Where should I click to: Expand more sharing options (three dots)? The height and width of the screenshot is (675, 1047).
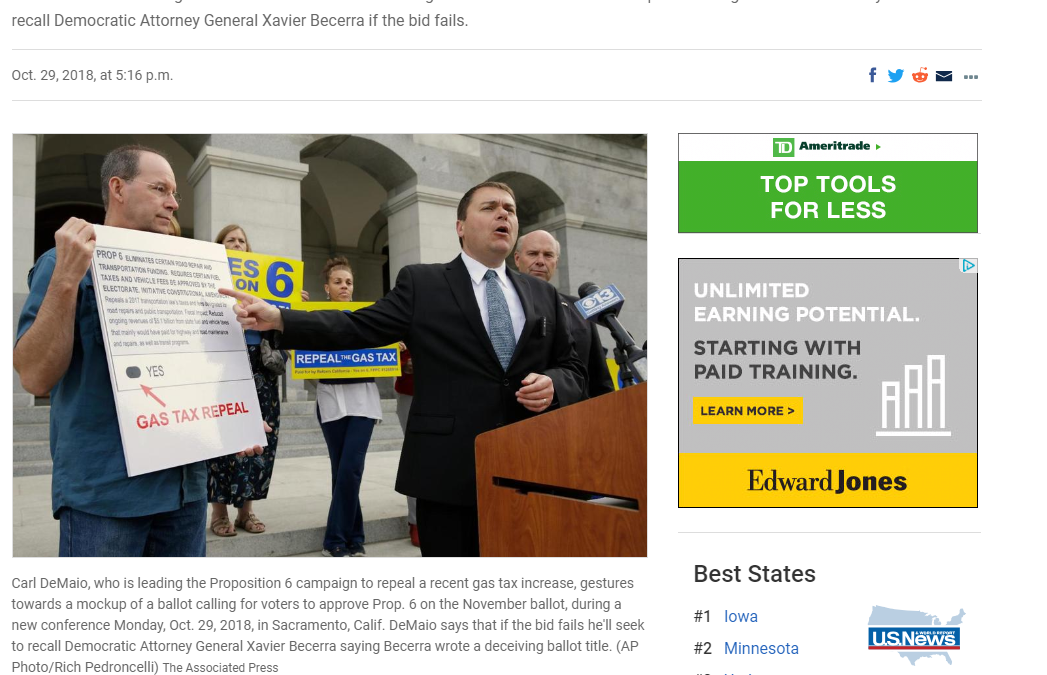[x=970, y=77]
